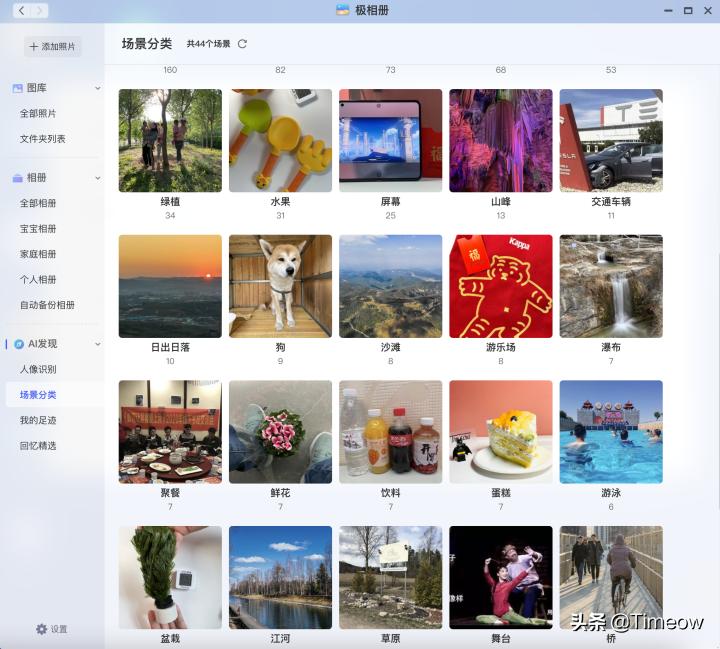
Task: Open the 水果 scene thumbnail
Action: (280, 141)
